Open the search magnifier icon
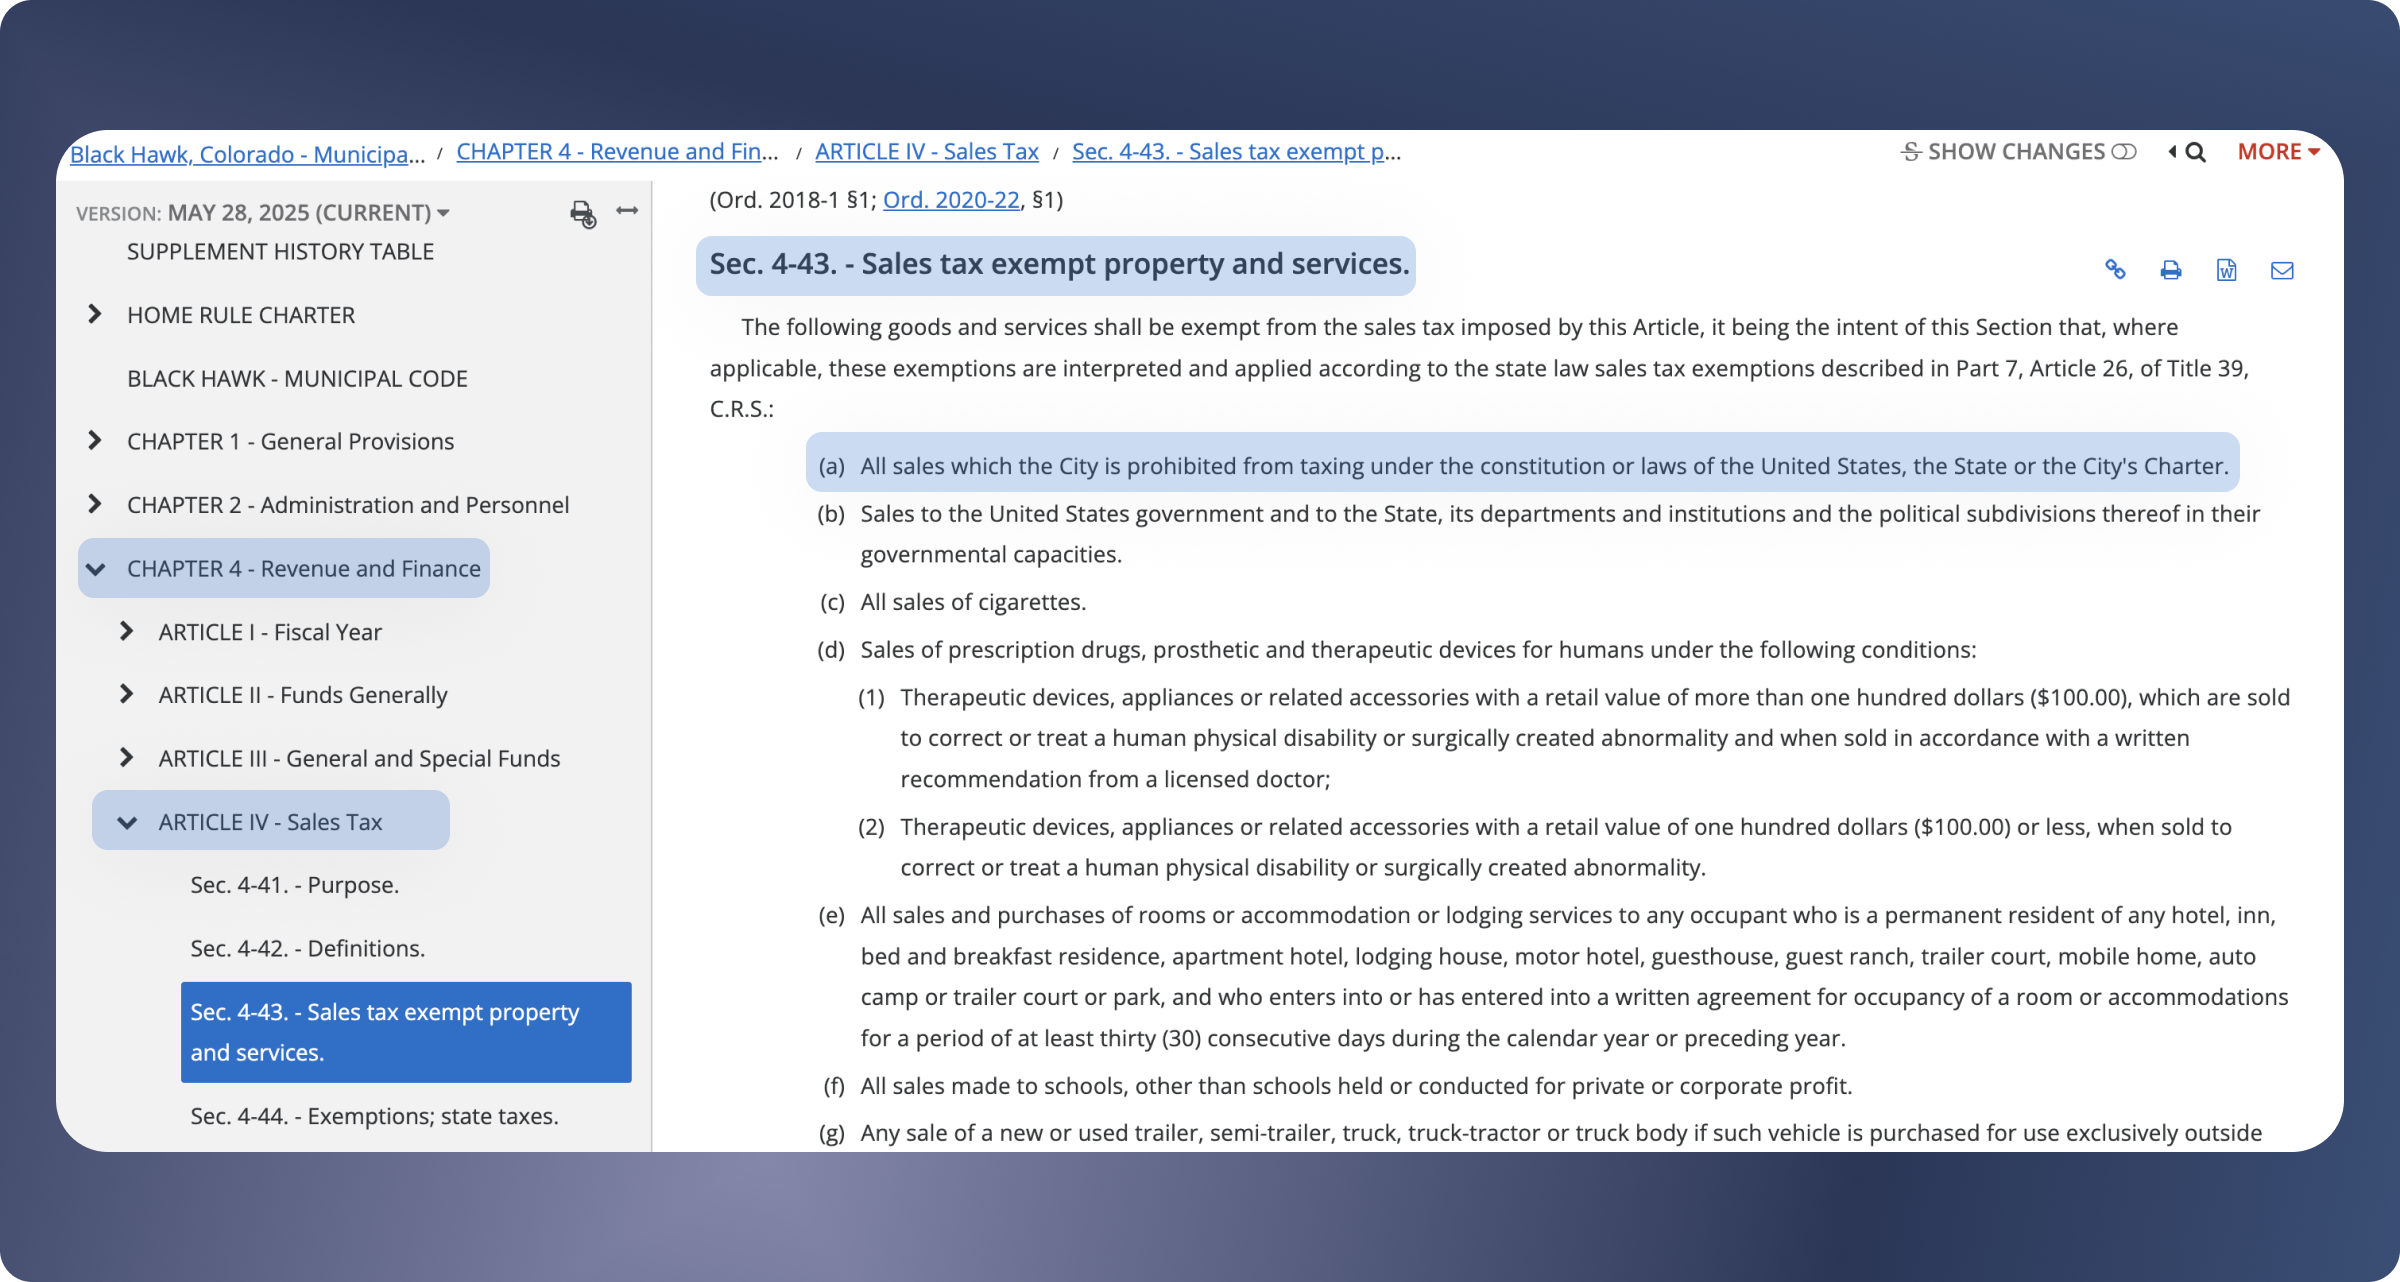 point(2196,152)
